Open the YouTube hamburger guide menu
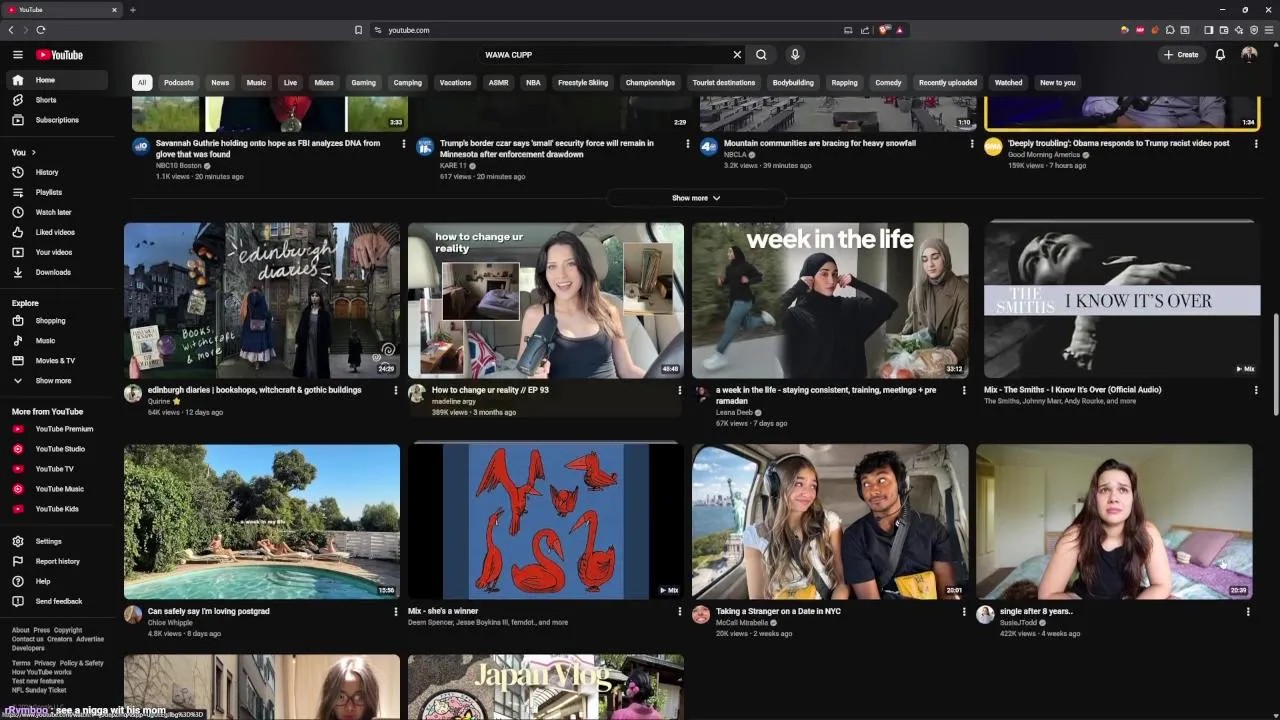This screenshot has width=1280, height=720. (x=17, y=55)
